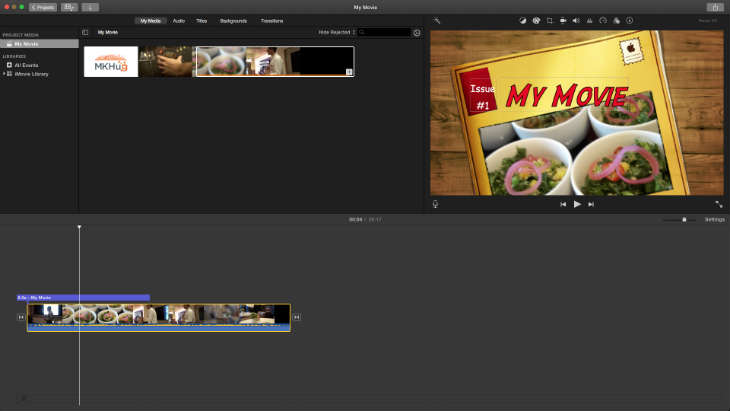Image resolution: width=730 pixels, height=411 pixels.
Task: Go back to Projects
Action: (x=43, y=7)
